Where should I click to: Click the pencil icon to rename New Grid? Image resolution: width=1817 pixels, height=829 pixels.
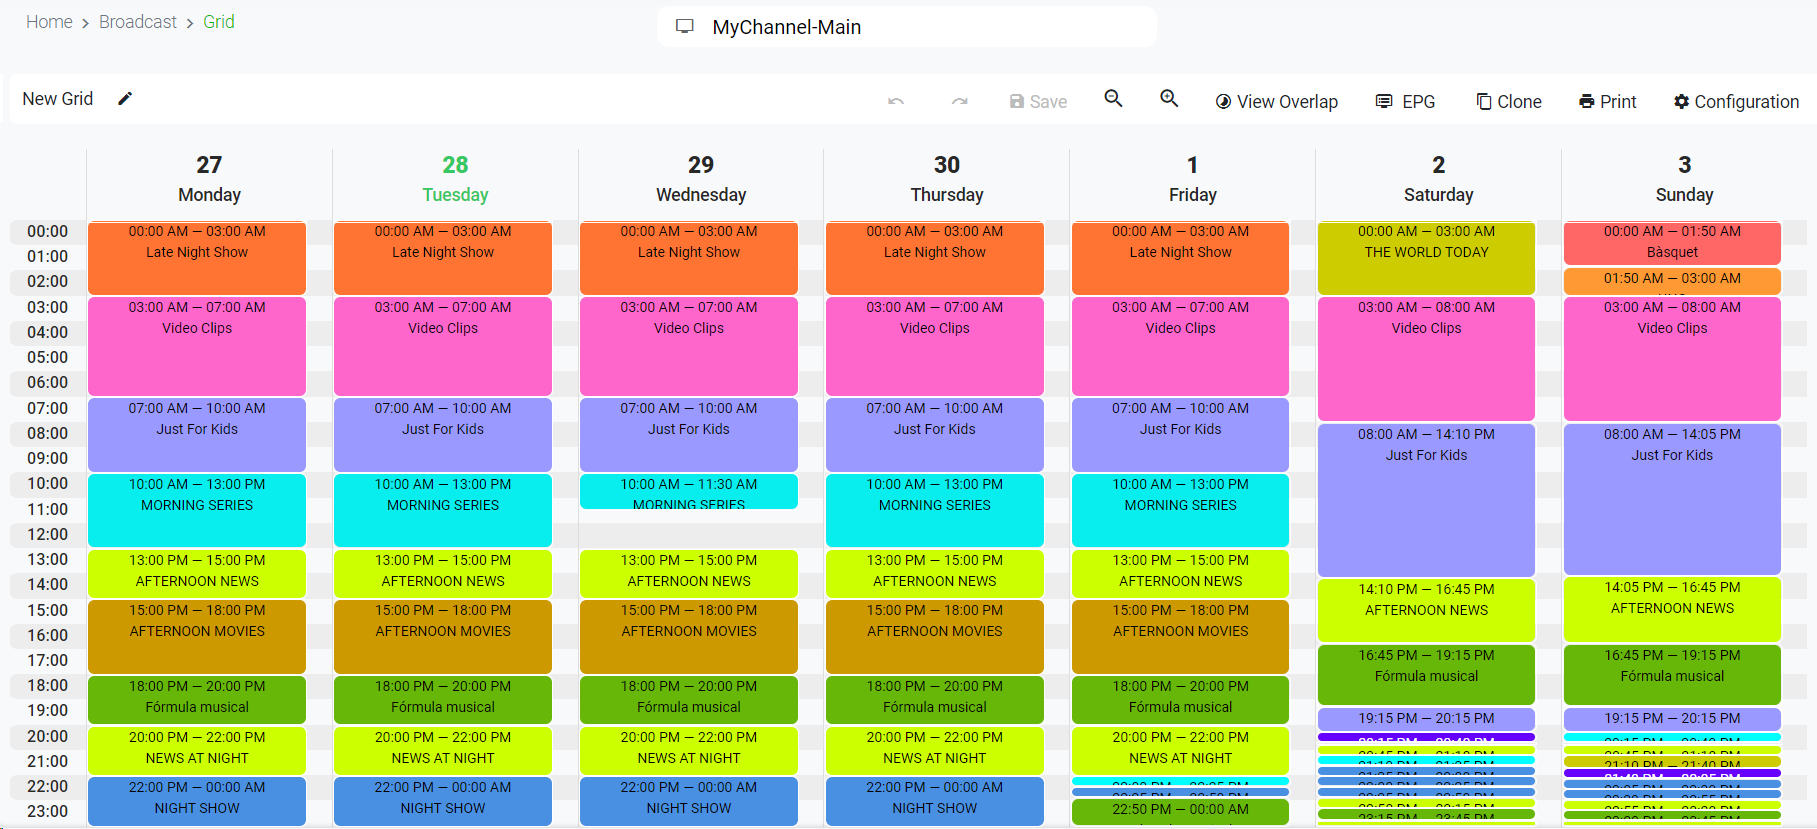click(125, 99)
